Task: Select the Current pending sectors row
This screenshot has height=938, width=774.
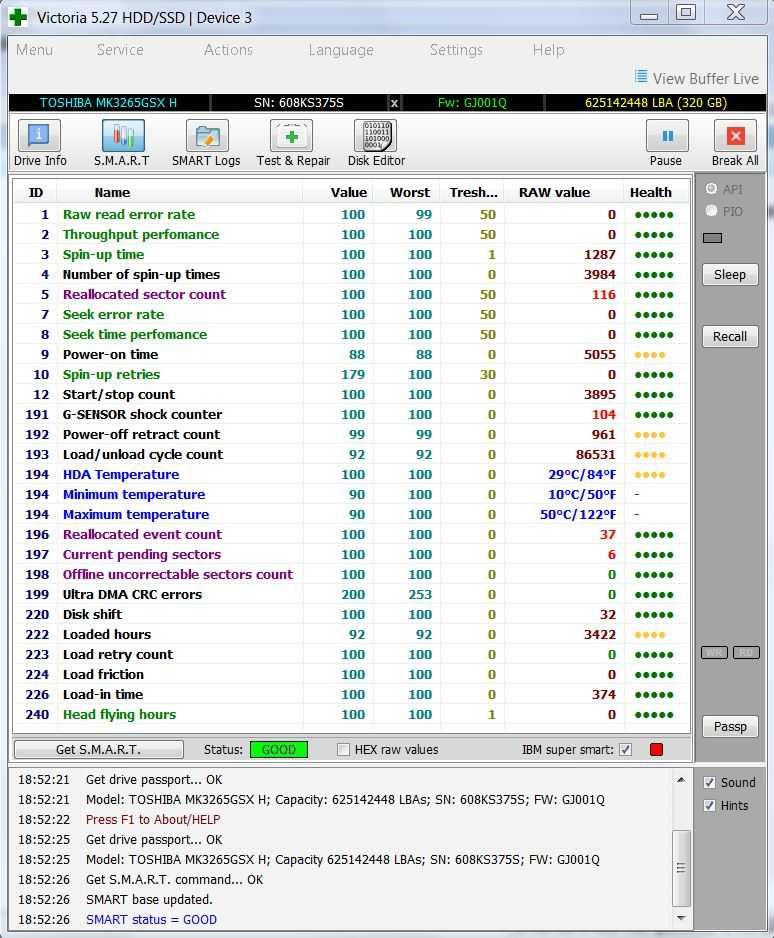Action: coord(351,555)
